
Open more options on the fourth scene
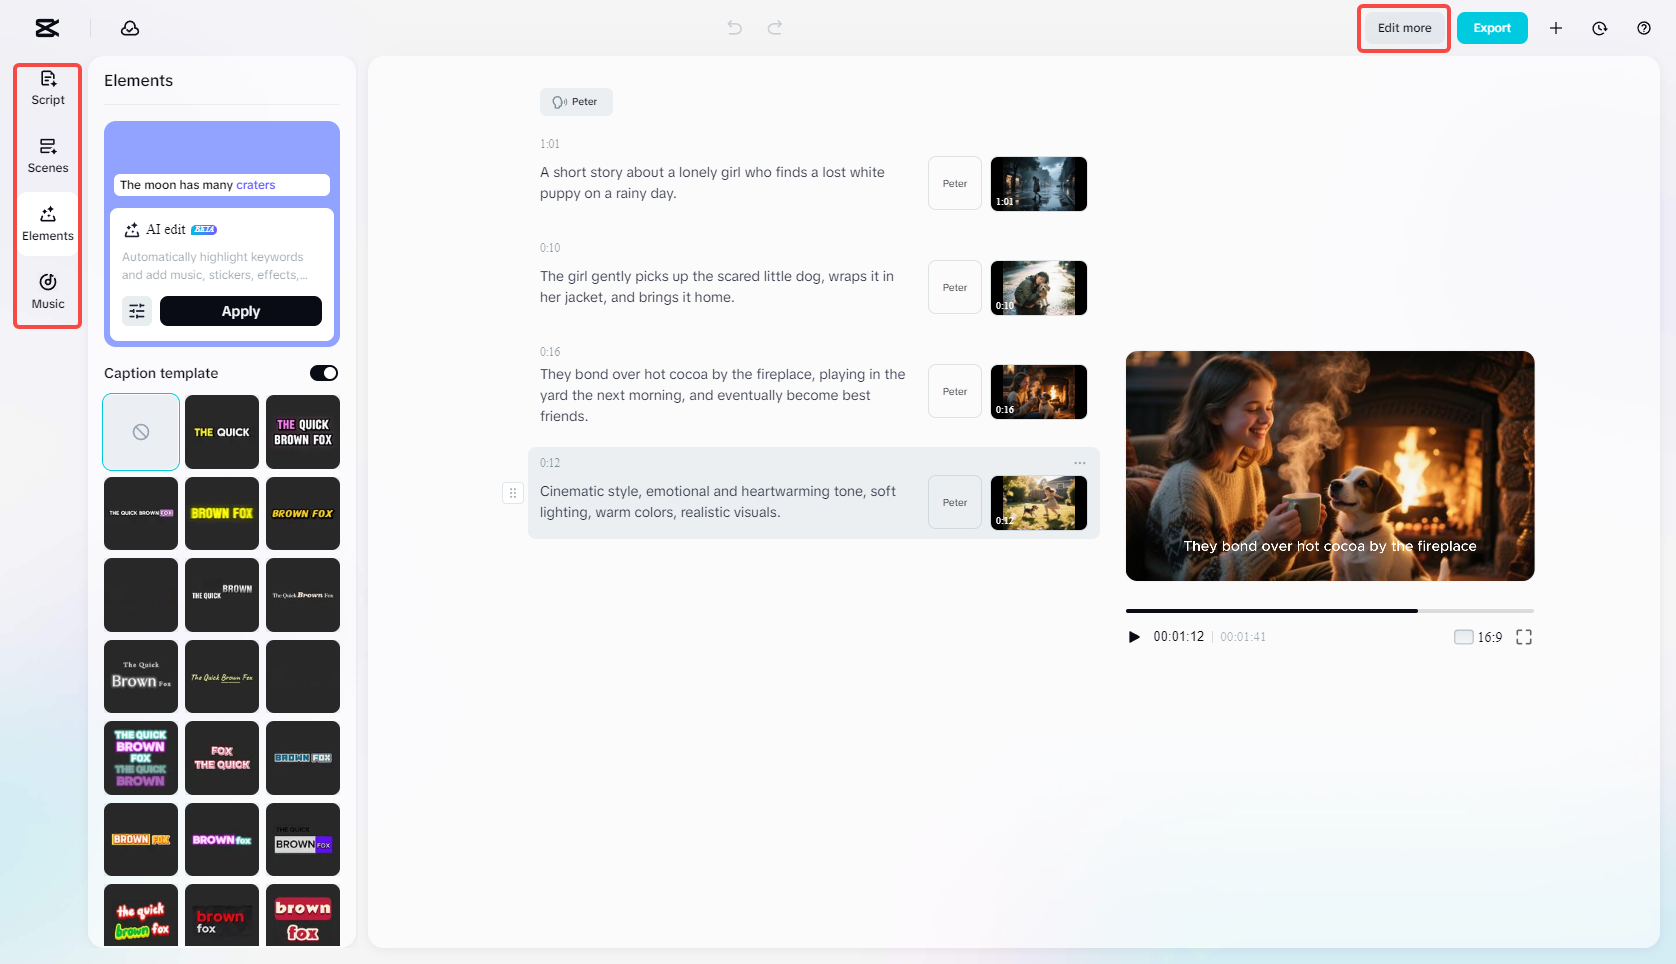(1079, 463)
